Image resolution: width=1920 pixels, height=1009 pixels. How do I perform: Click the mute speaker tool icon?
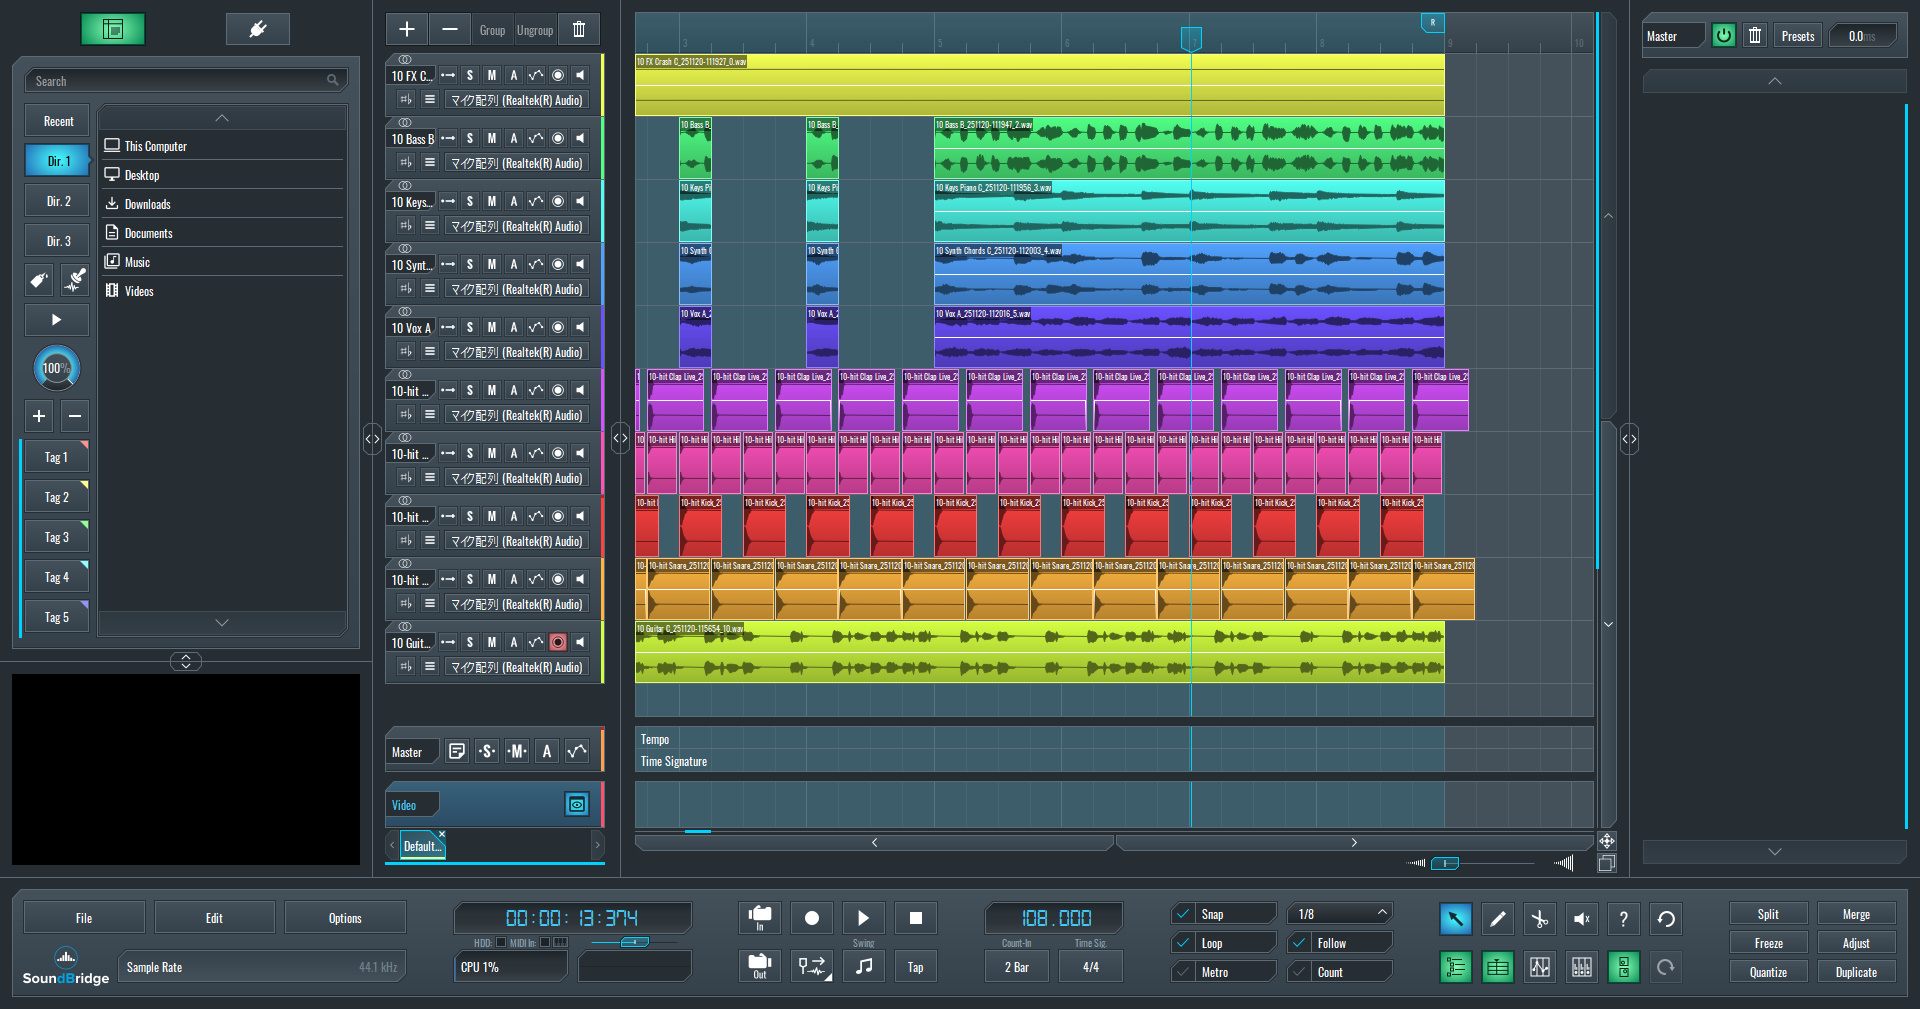click(x=1581, y=919)
